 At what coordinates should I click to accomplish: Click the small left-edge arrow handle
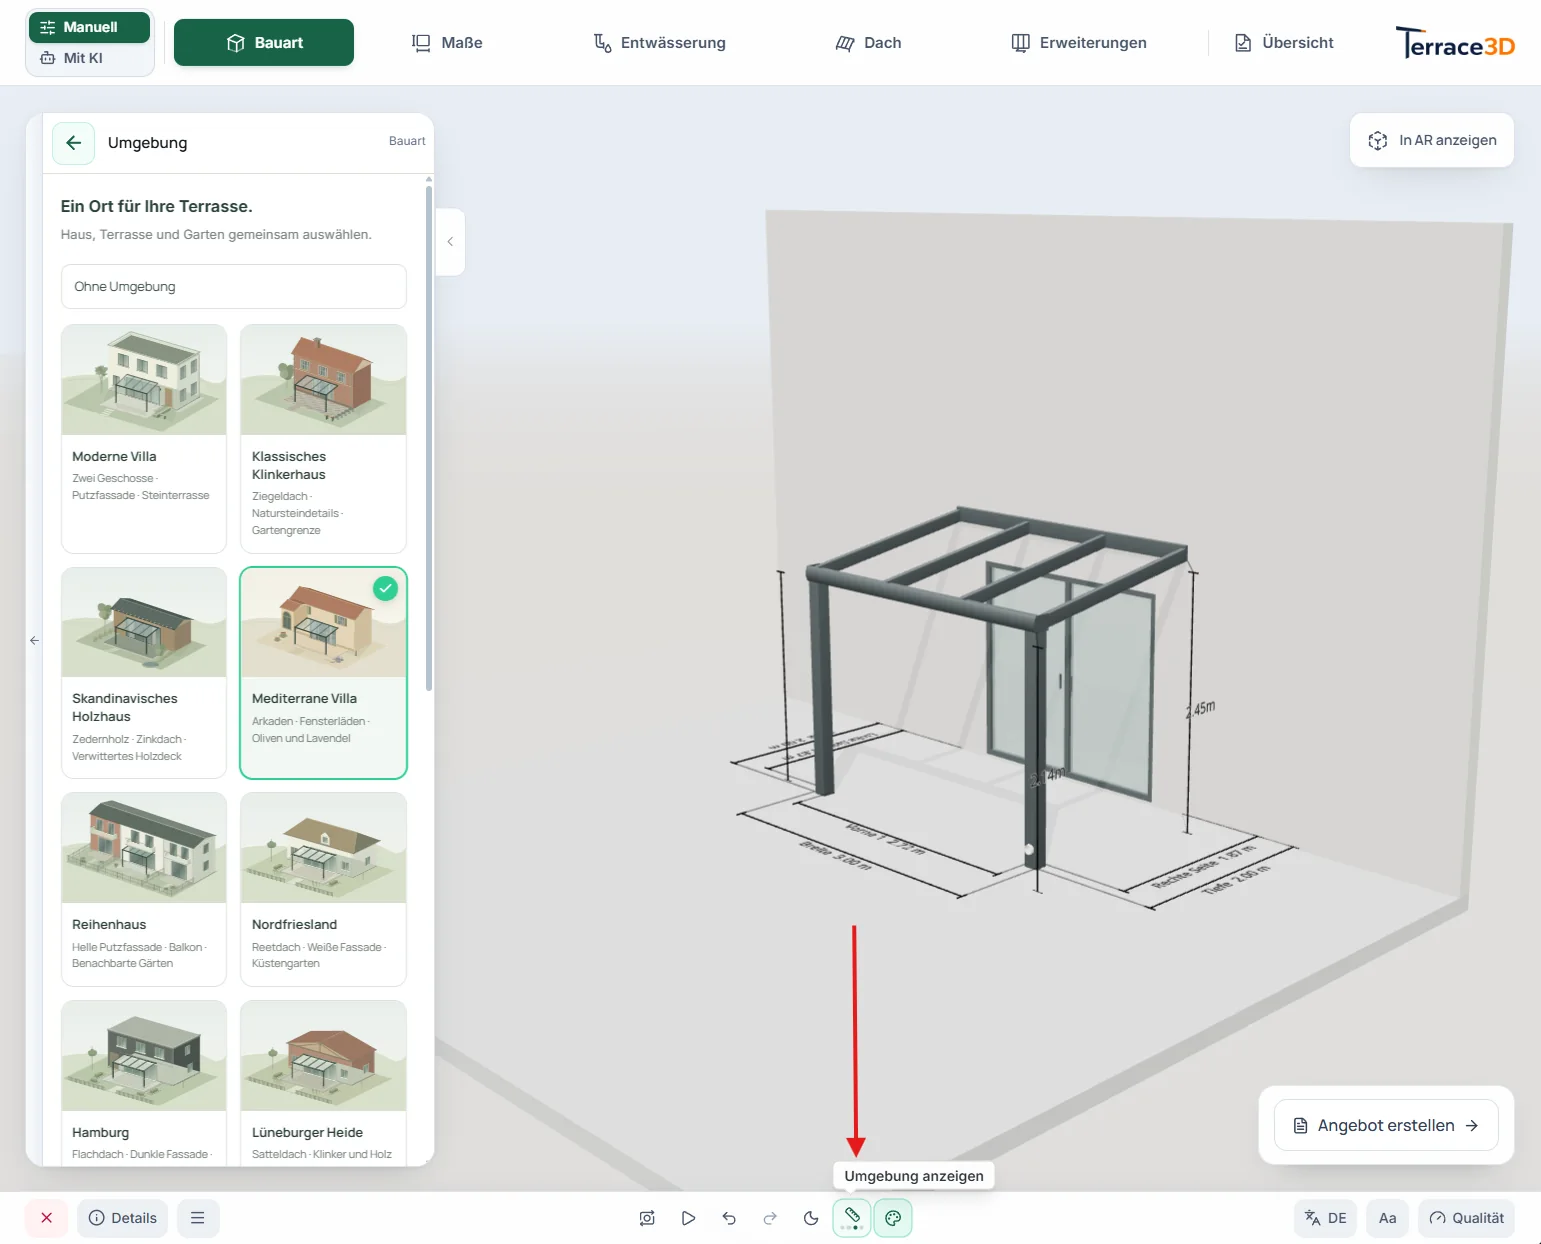coord(34,640)
